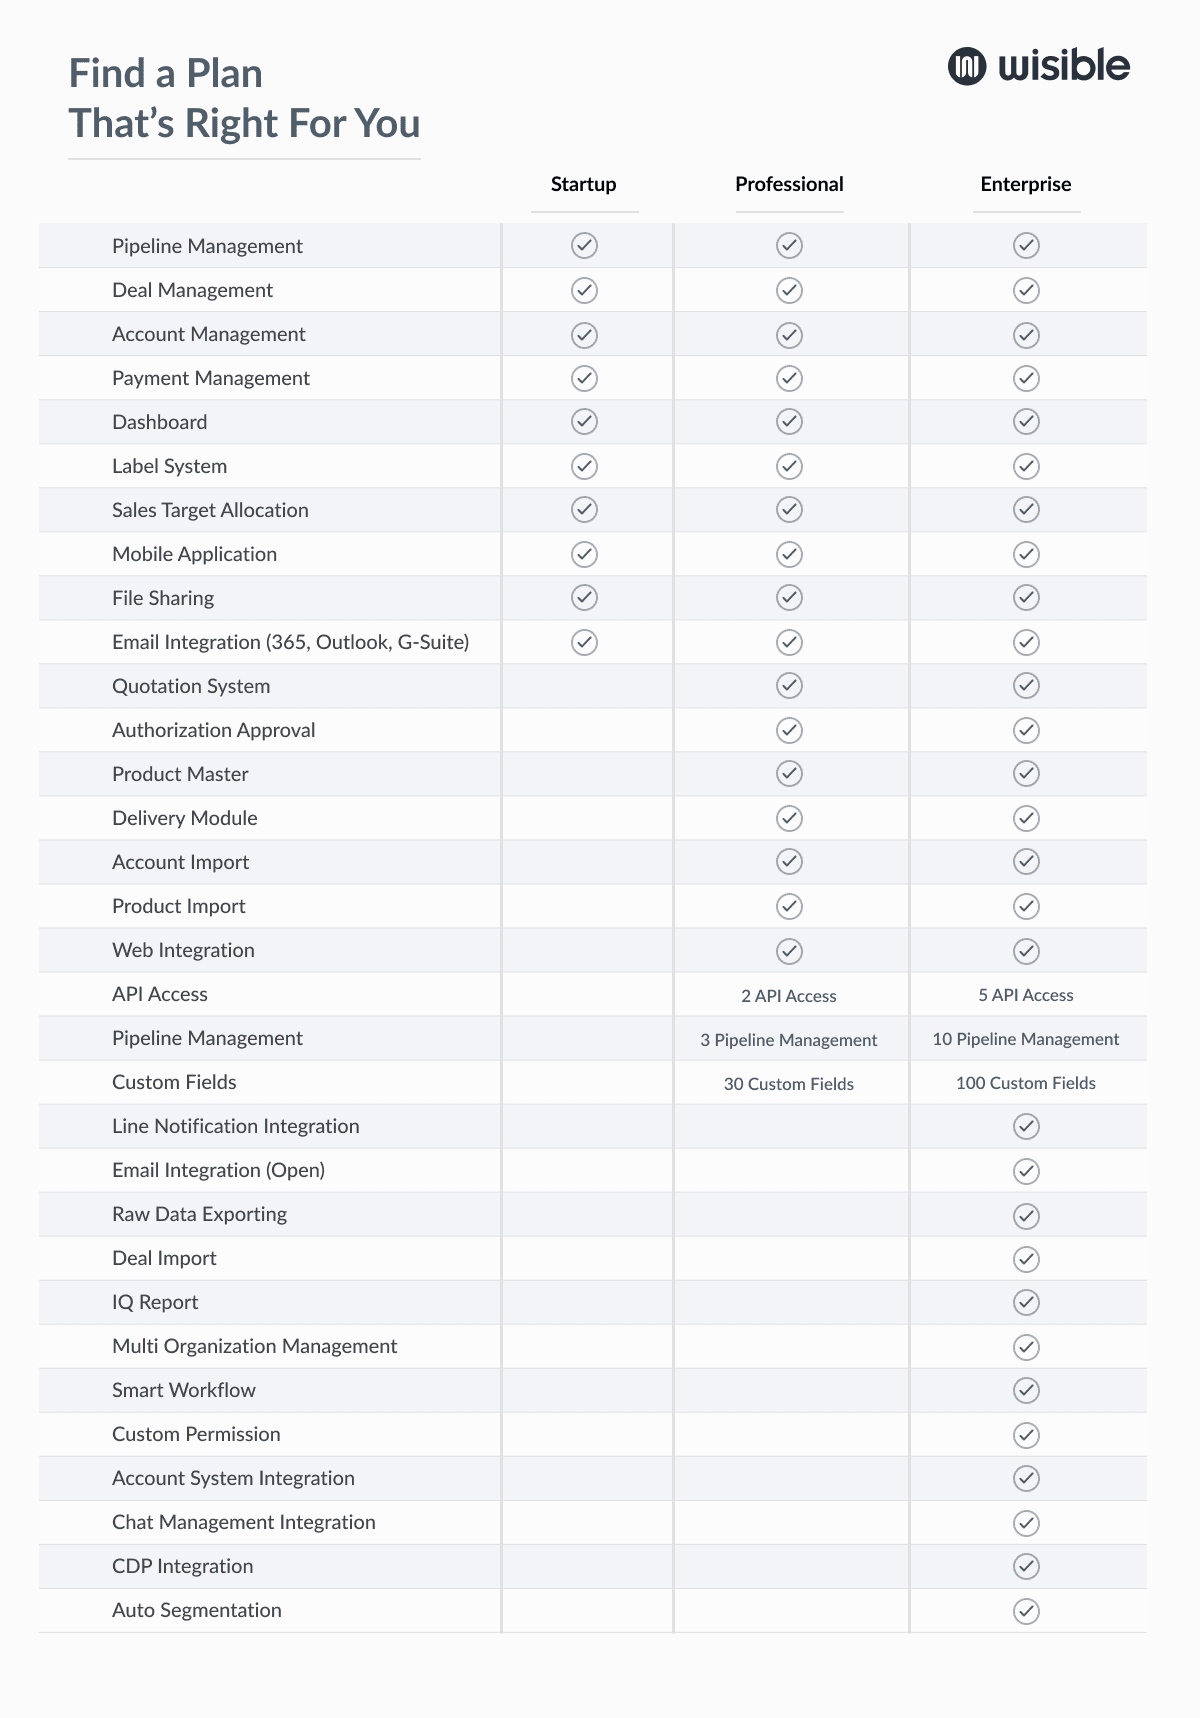Screen dimensions: 1200x1718
Task: Click Startup checkmark for Email Integration row
Action: [584, 641]
